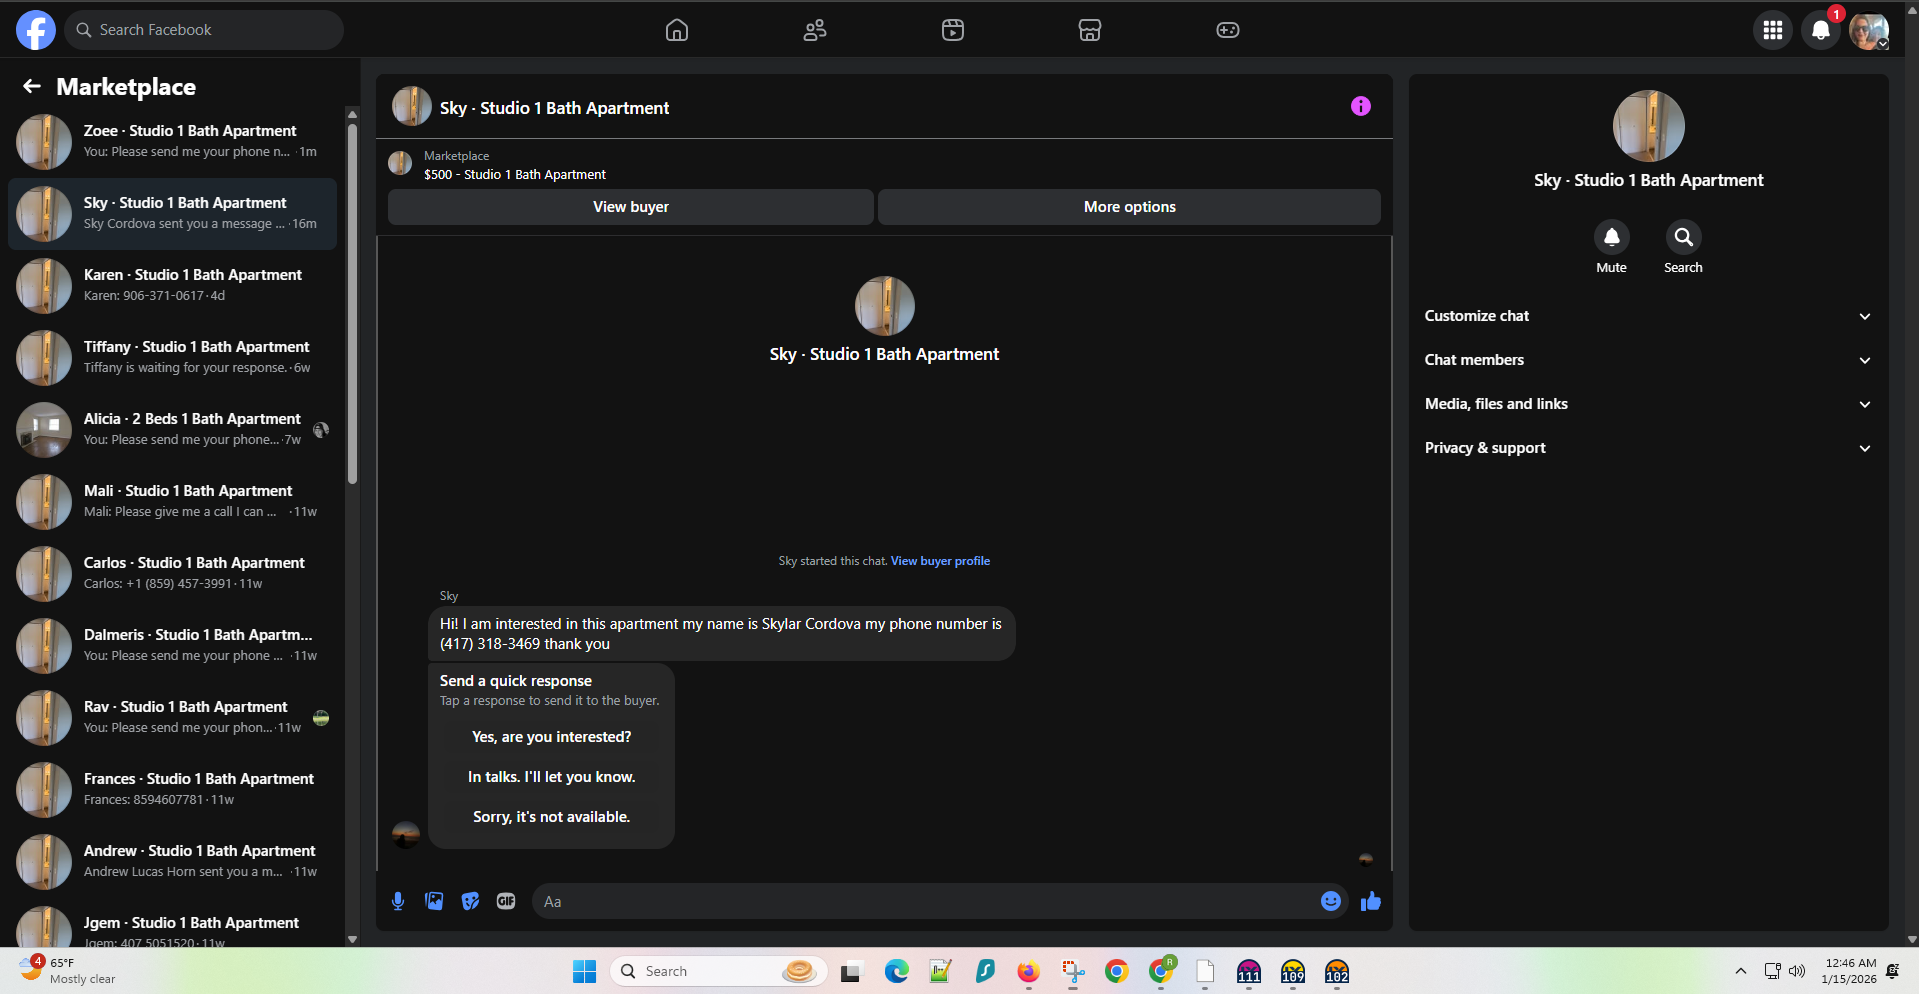Open the notifications bell
The width and height of the screenshot is (1919, 994).
(x=1821, y=30)
